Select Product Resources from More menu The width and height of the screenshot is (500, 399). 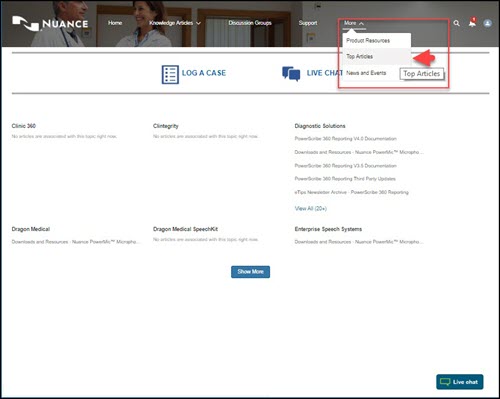pyautogui.click(x=377, y=41)
